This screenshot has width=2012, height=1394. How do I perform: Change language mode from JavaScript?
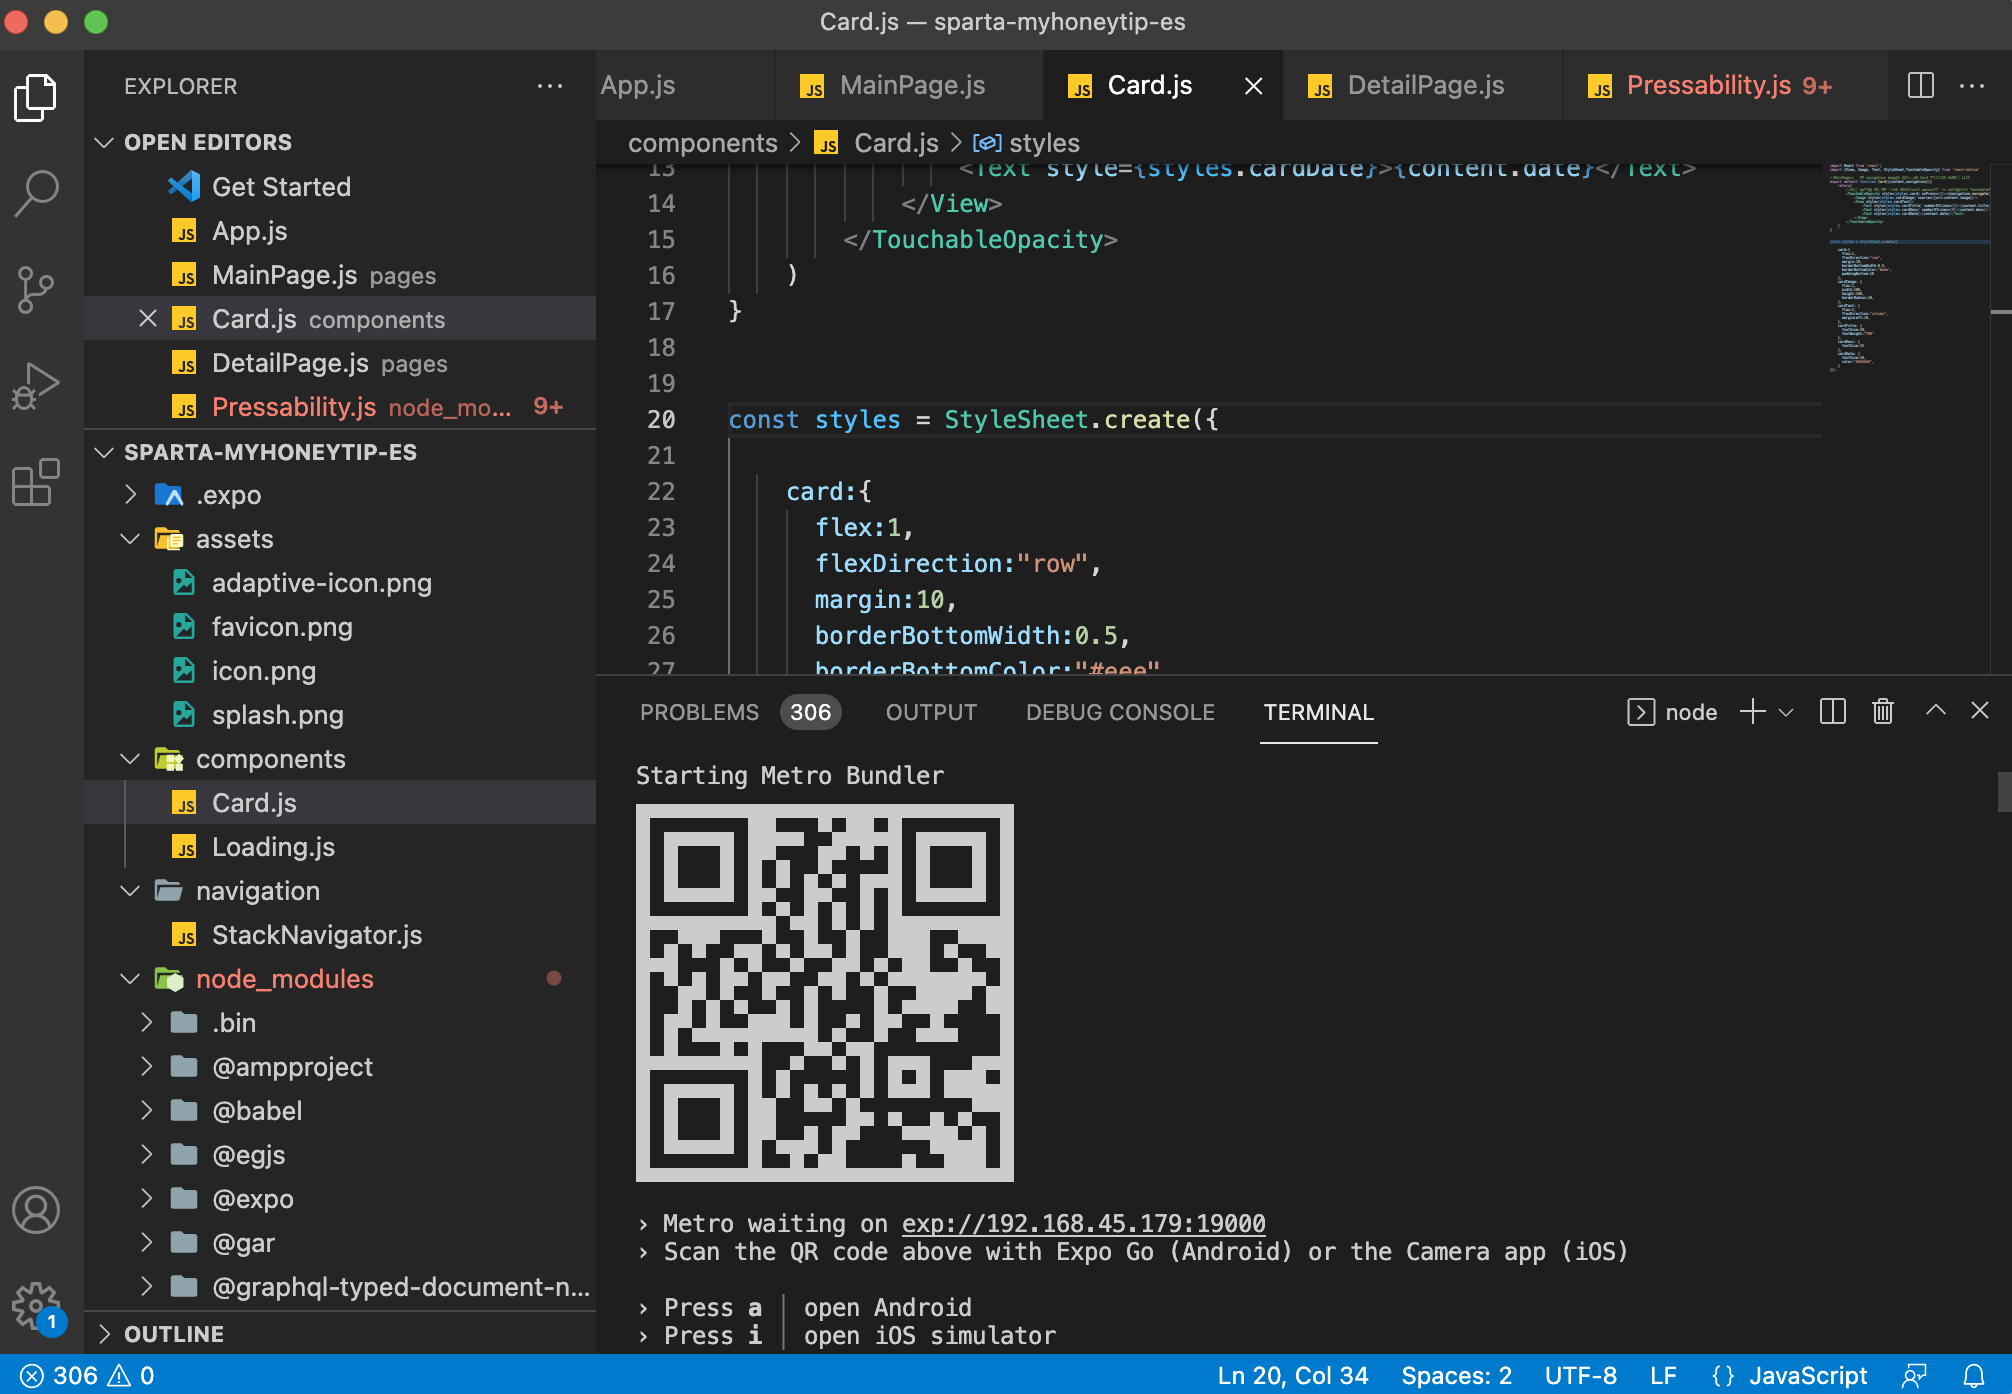point(1808,1376)
